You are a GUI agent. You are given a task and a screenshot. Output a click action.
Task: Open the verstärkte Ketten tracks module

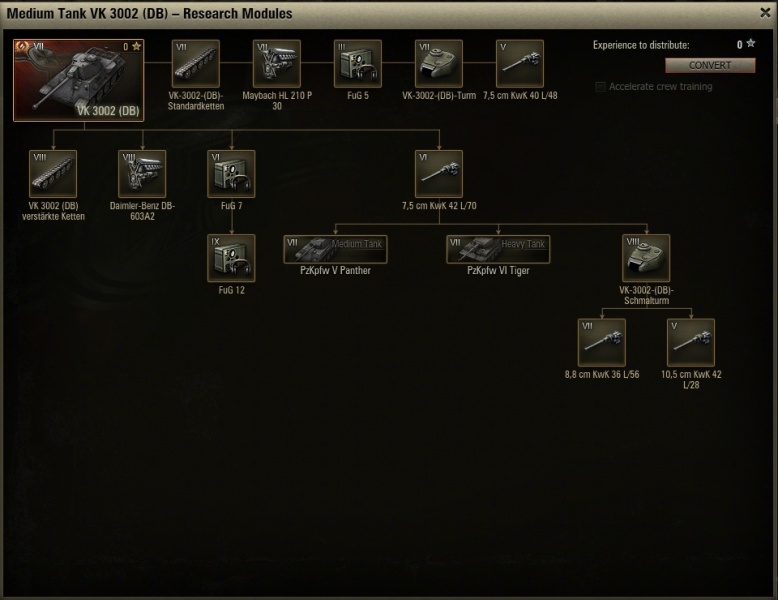pyautogui.click(x=53, y=174)
